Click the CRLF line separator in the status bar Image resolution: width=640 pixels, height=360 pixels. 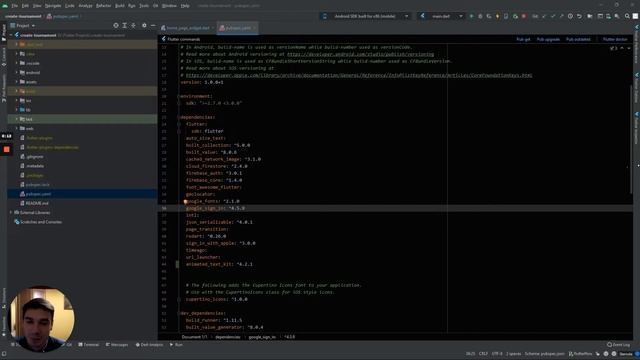483,353
